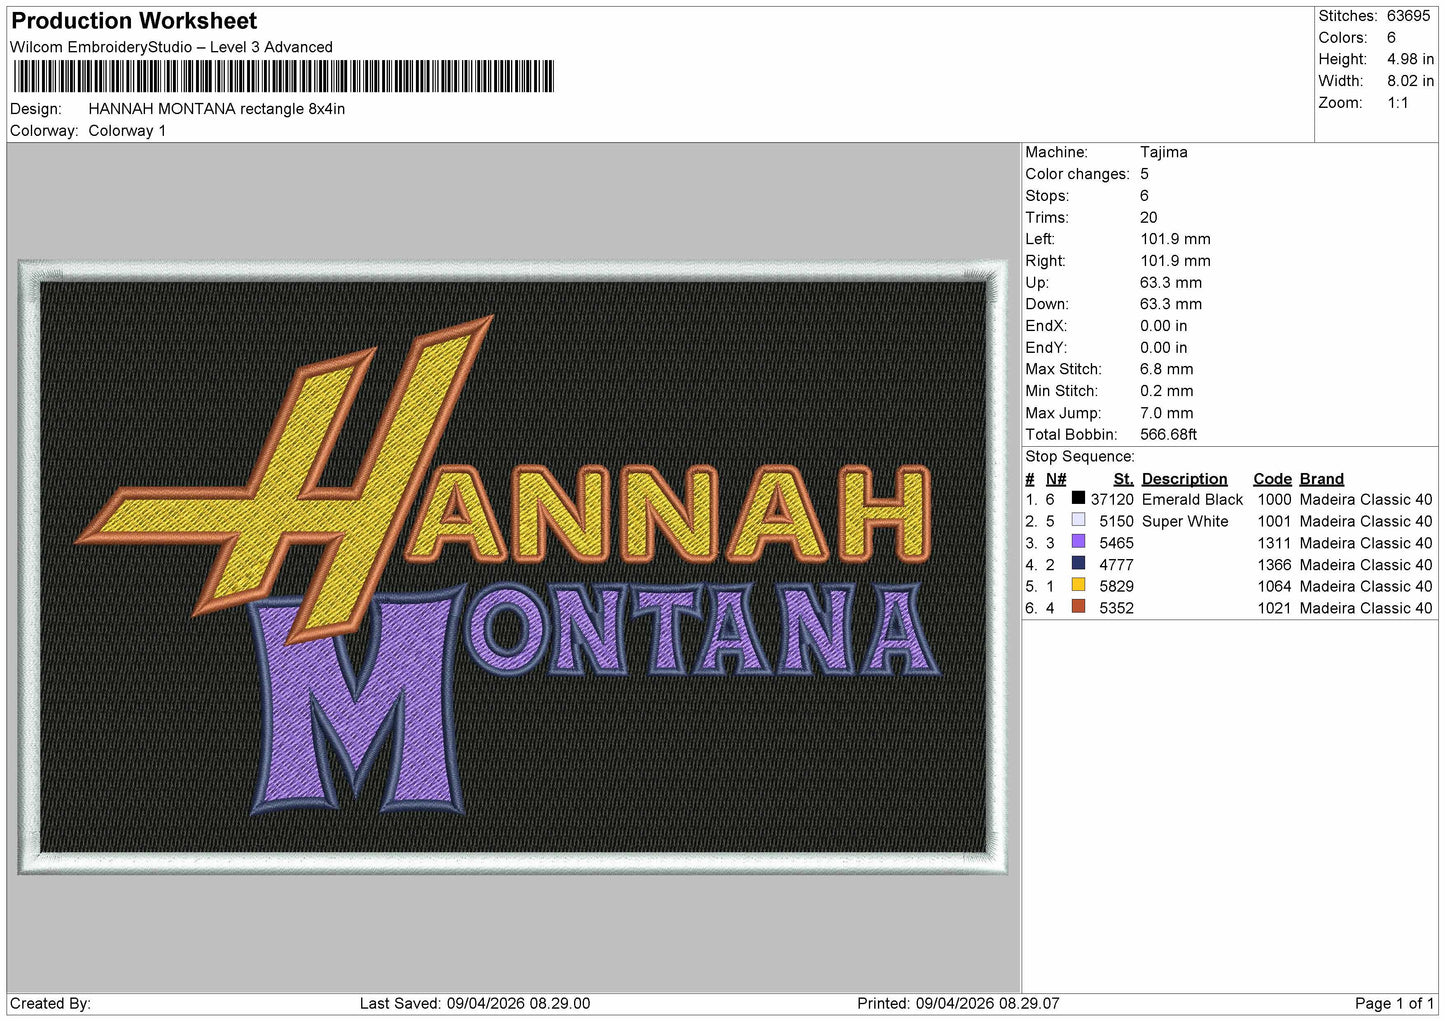Click the Up value '63.3 mm'
This screenshot has width=1445, height=1021.
coord(1171,283)
